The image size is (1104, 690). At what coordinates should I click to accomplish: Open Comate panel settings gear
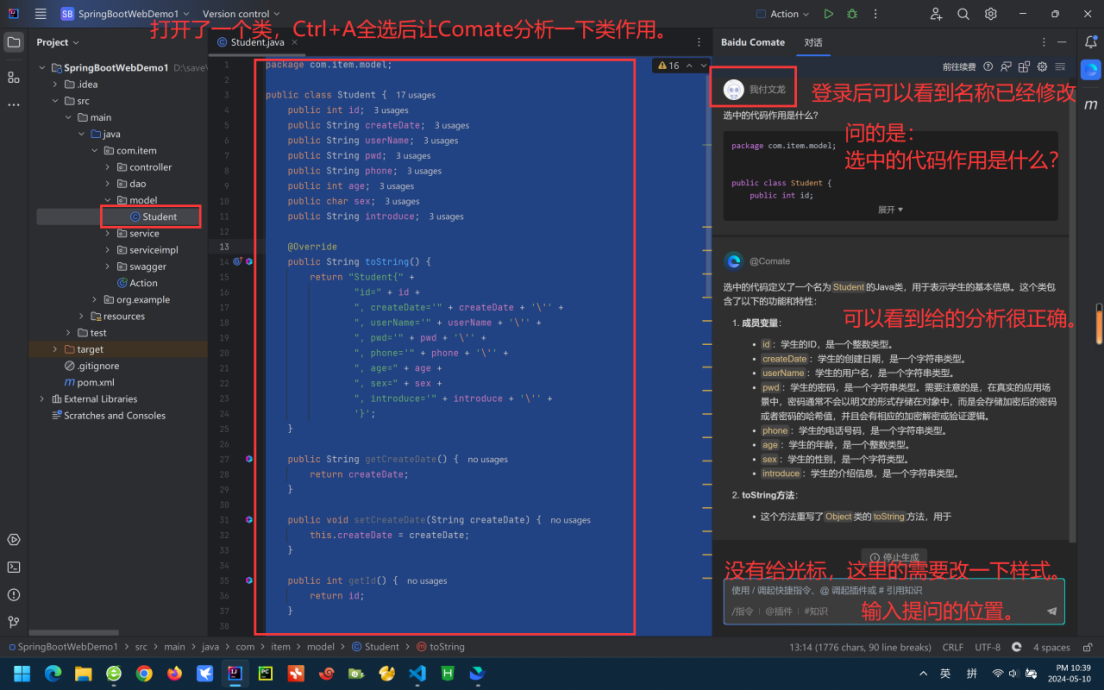click(1042, 67)
